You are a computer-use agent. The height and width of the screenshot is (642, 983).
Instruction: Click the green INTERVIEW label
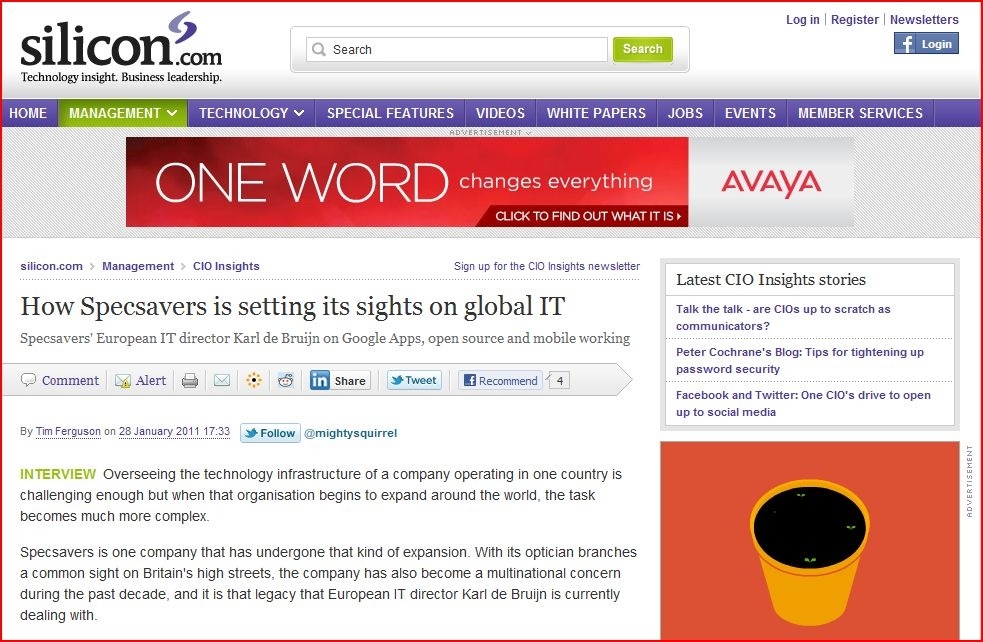coord(58,474)
